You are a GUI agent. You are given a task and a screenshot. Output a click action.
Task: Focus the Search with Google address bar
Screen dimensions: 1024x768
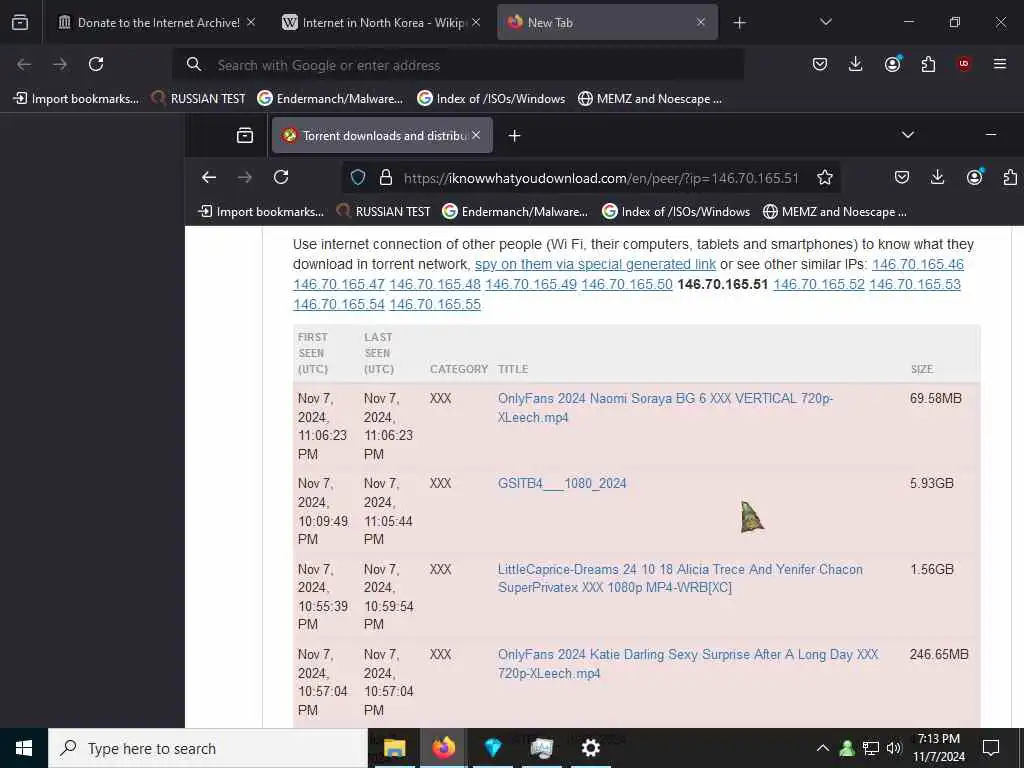tap(457, 65)
